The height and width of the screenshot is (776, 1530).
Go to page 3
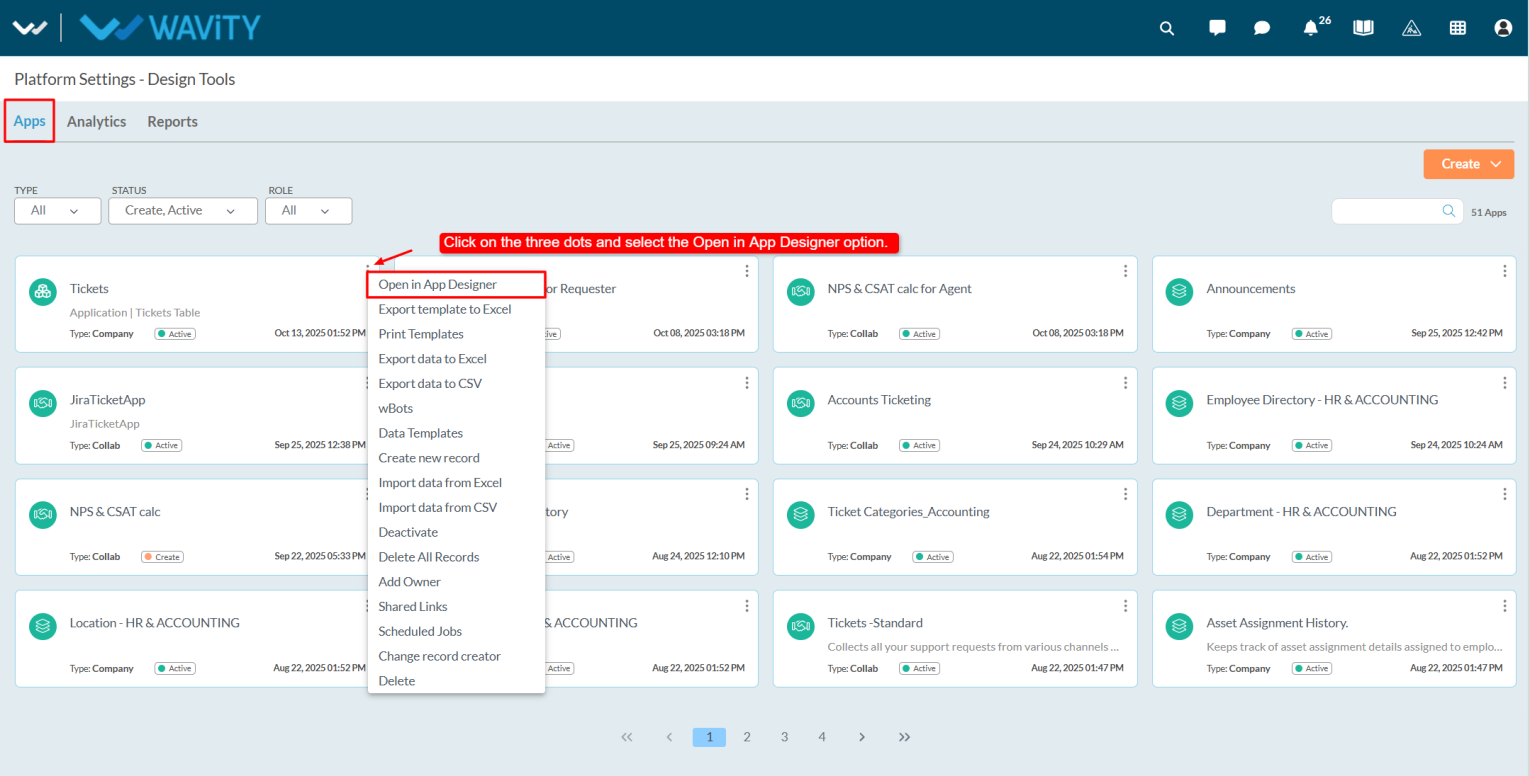785,737
